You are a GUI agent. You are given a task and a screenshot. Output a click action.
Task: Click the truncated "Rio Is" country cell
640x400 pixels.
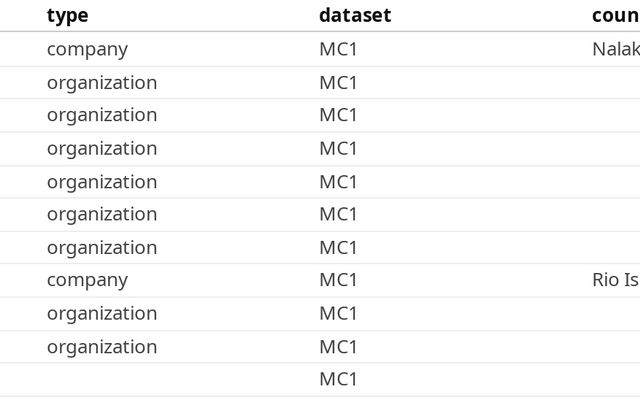pyautogui.click(x=615, y=280)
